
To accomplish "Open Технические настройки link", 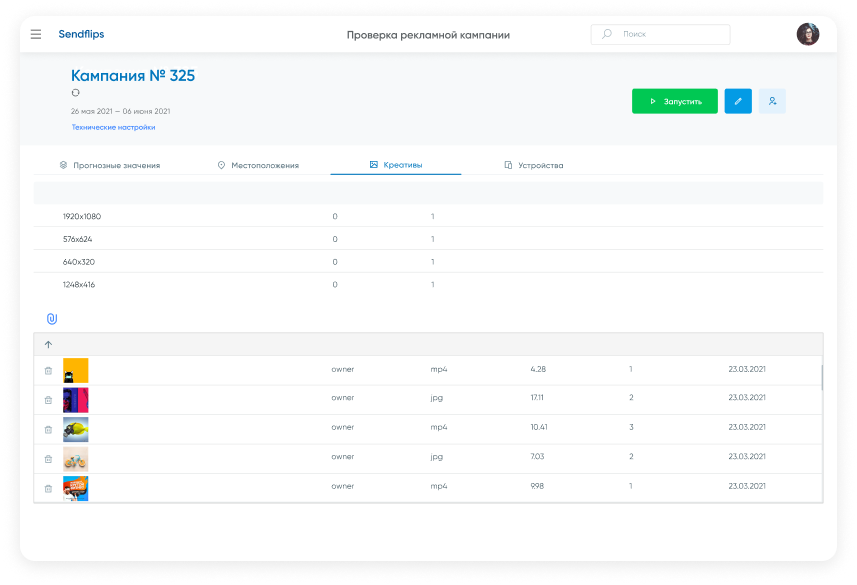I will pyautogui.click(x=113, y=127).
